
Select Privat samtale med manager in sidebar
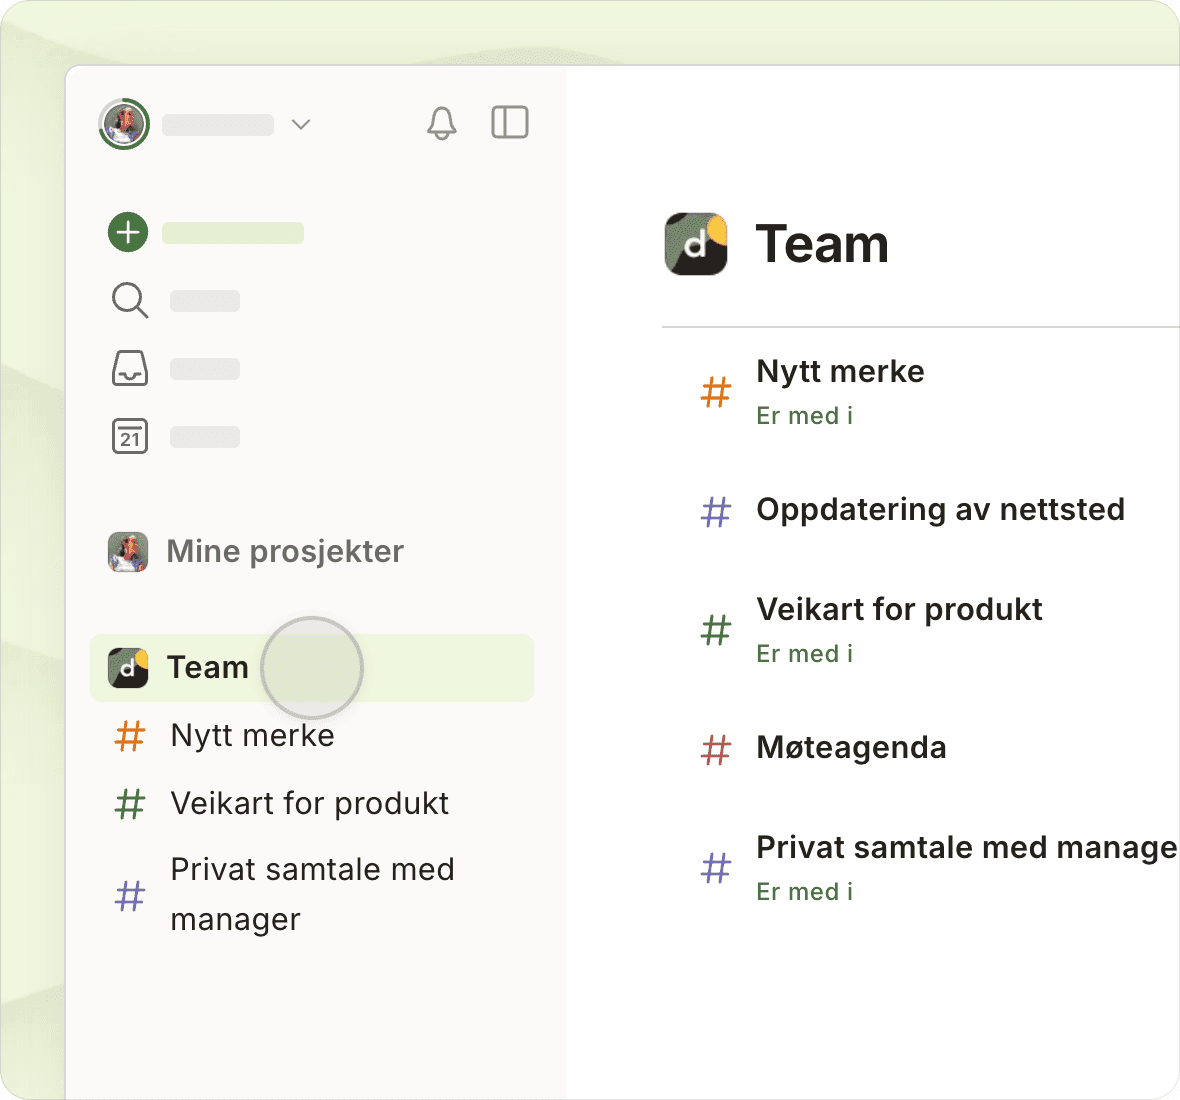pyautogui.click(x=312, y=894)
